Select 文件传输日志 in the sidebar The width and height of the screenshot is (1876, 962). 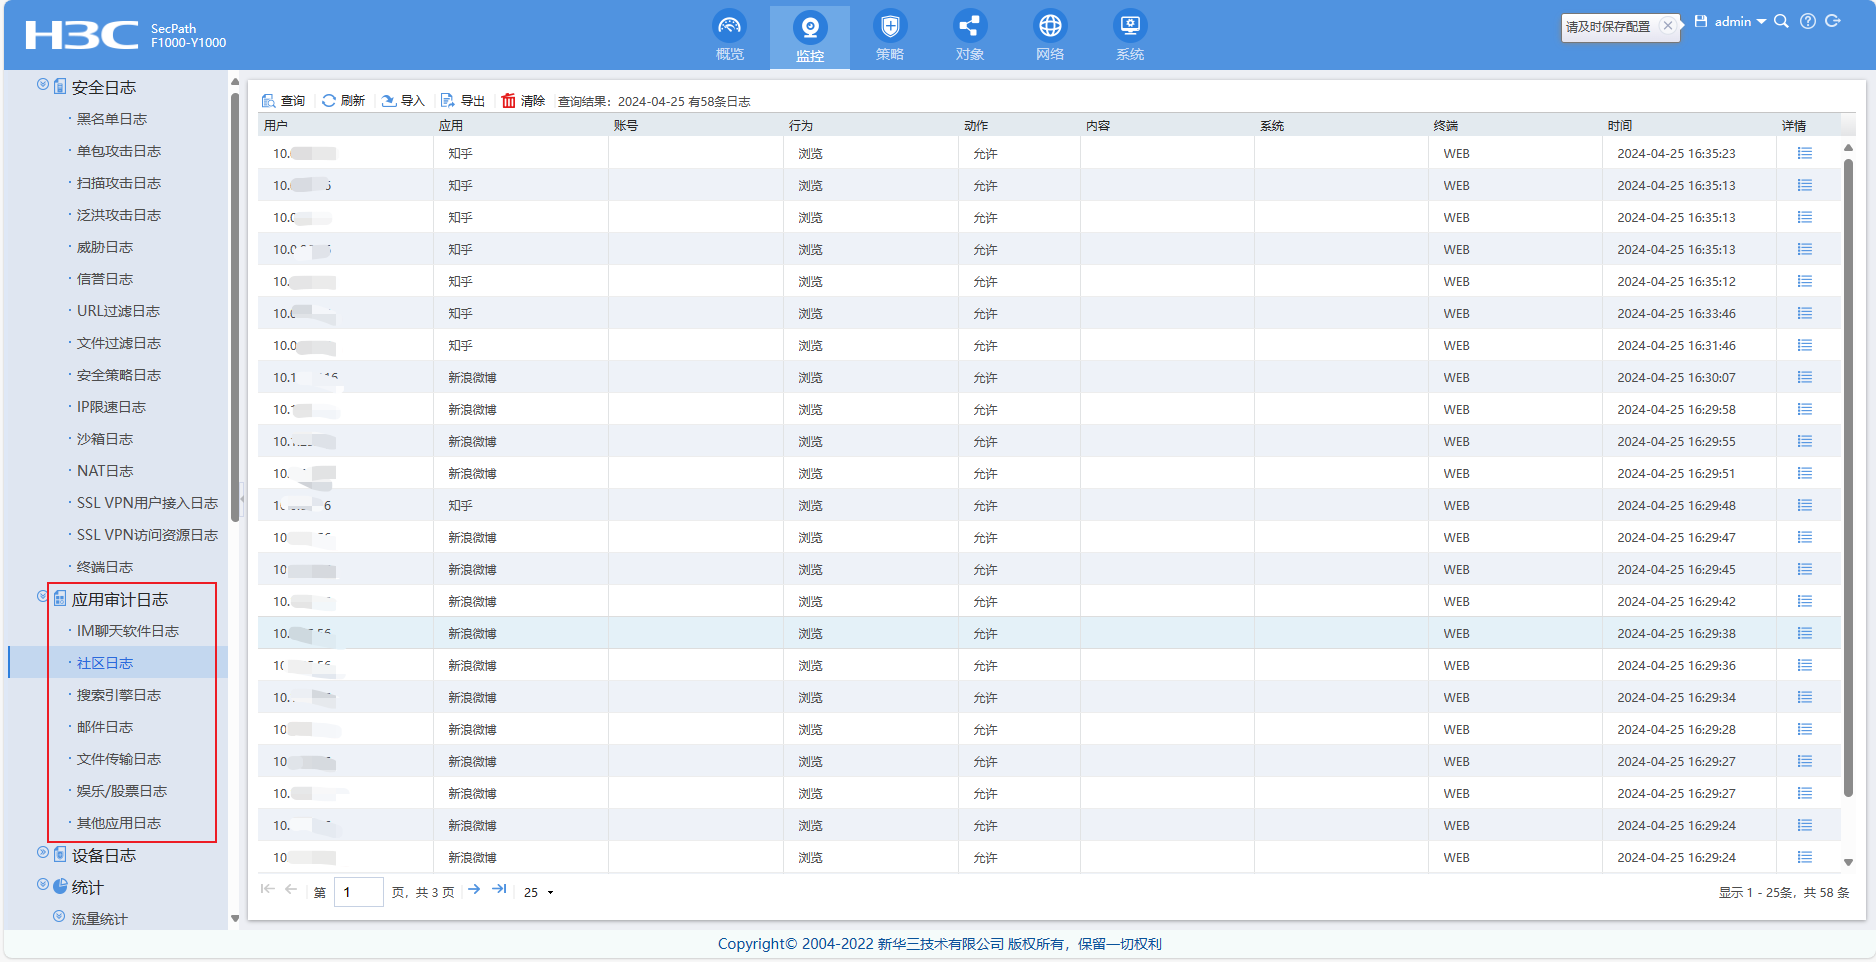pyautogui.click(x=119, y=759)
